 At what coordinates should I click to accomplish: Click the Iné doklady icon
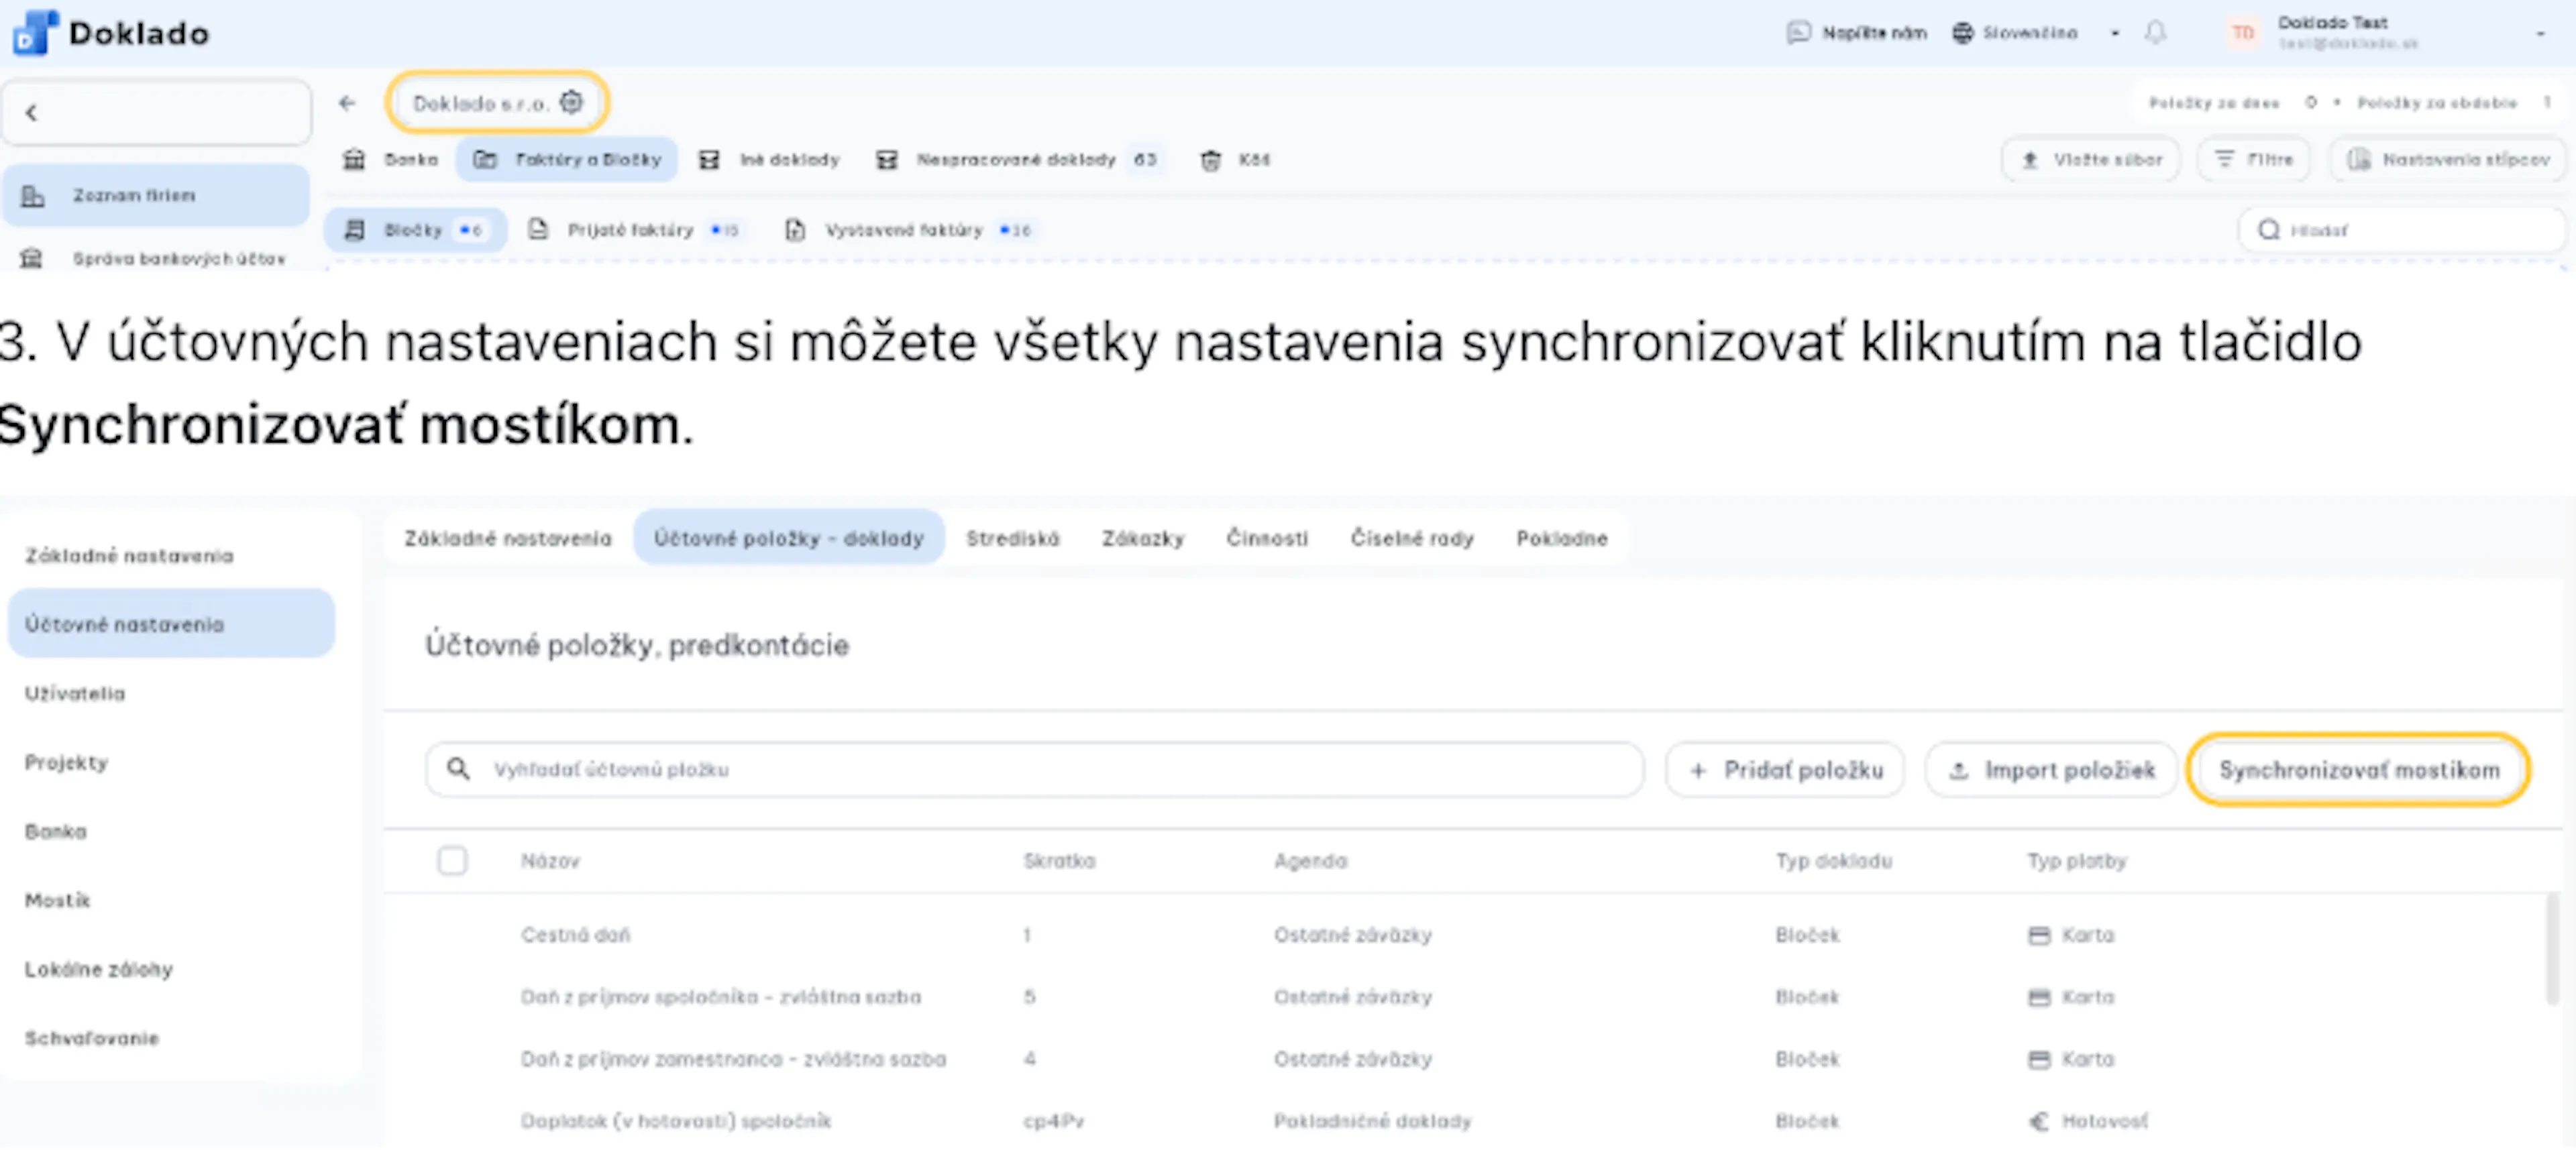pyautogui.click(x=709, y=160)
